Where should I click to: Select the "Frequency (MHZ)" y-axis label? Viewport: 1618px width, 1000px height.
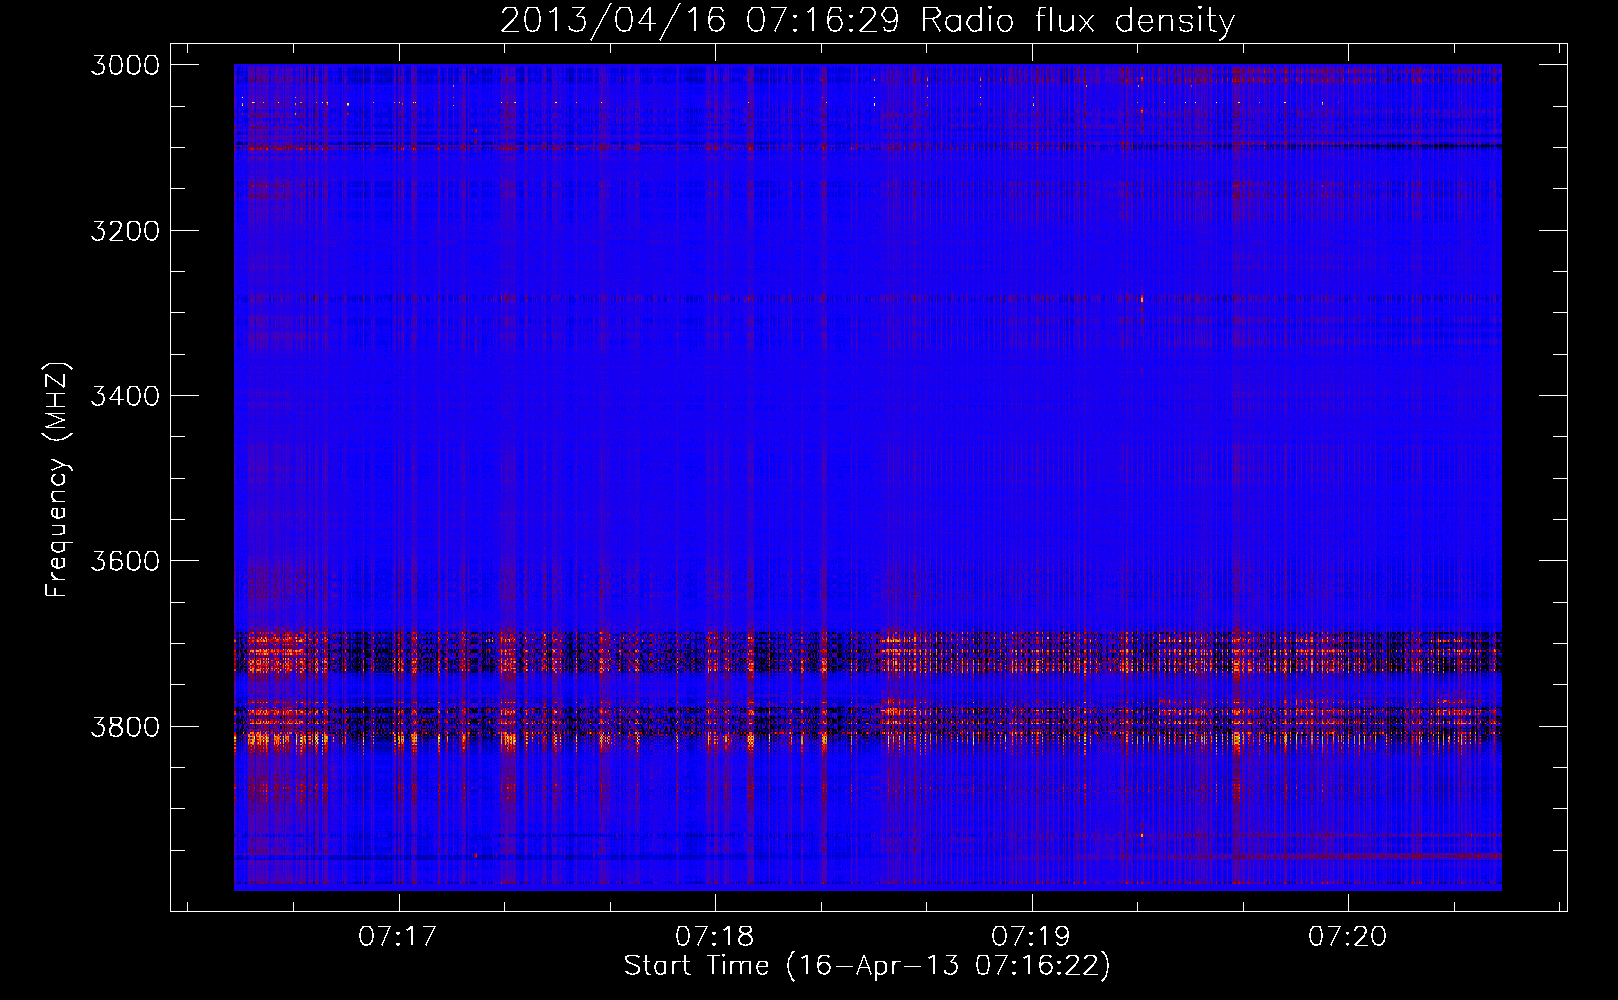tap(58, 480)
